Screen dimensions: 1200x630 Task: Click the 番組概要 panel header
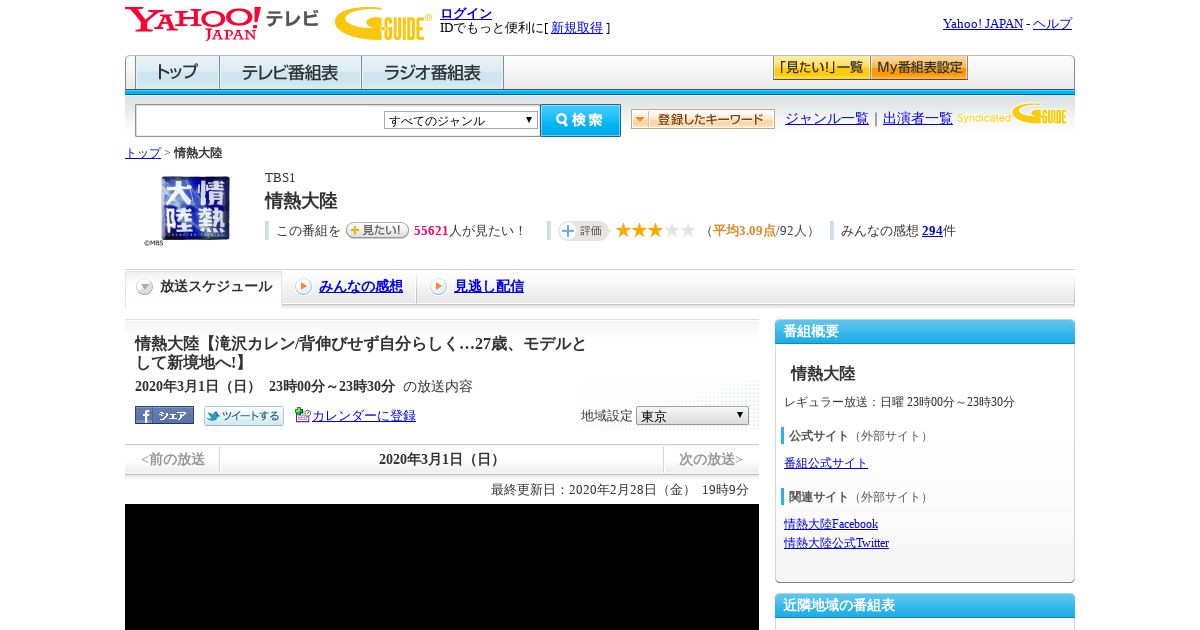coord(925,332)
